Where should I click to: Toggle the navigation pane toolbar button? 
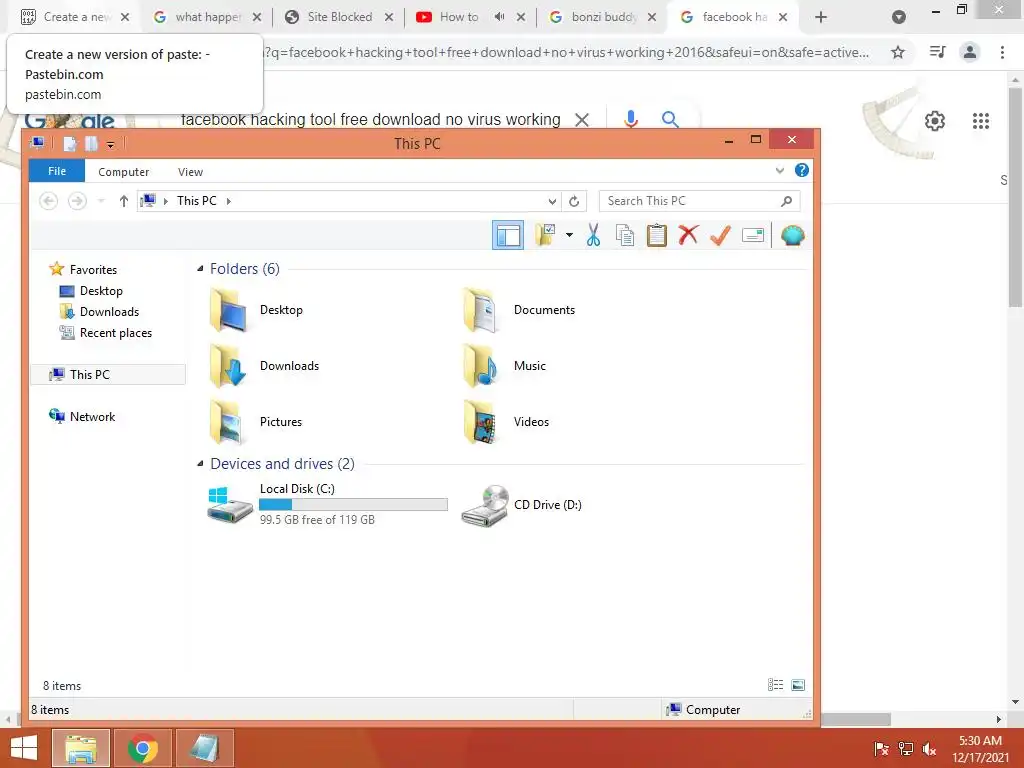[x=507, y=236]
